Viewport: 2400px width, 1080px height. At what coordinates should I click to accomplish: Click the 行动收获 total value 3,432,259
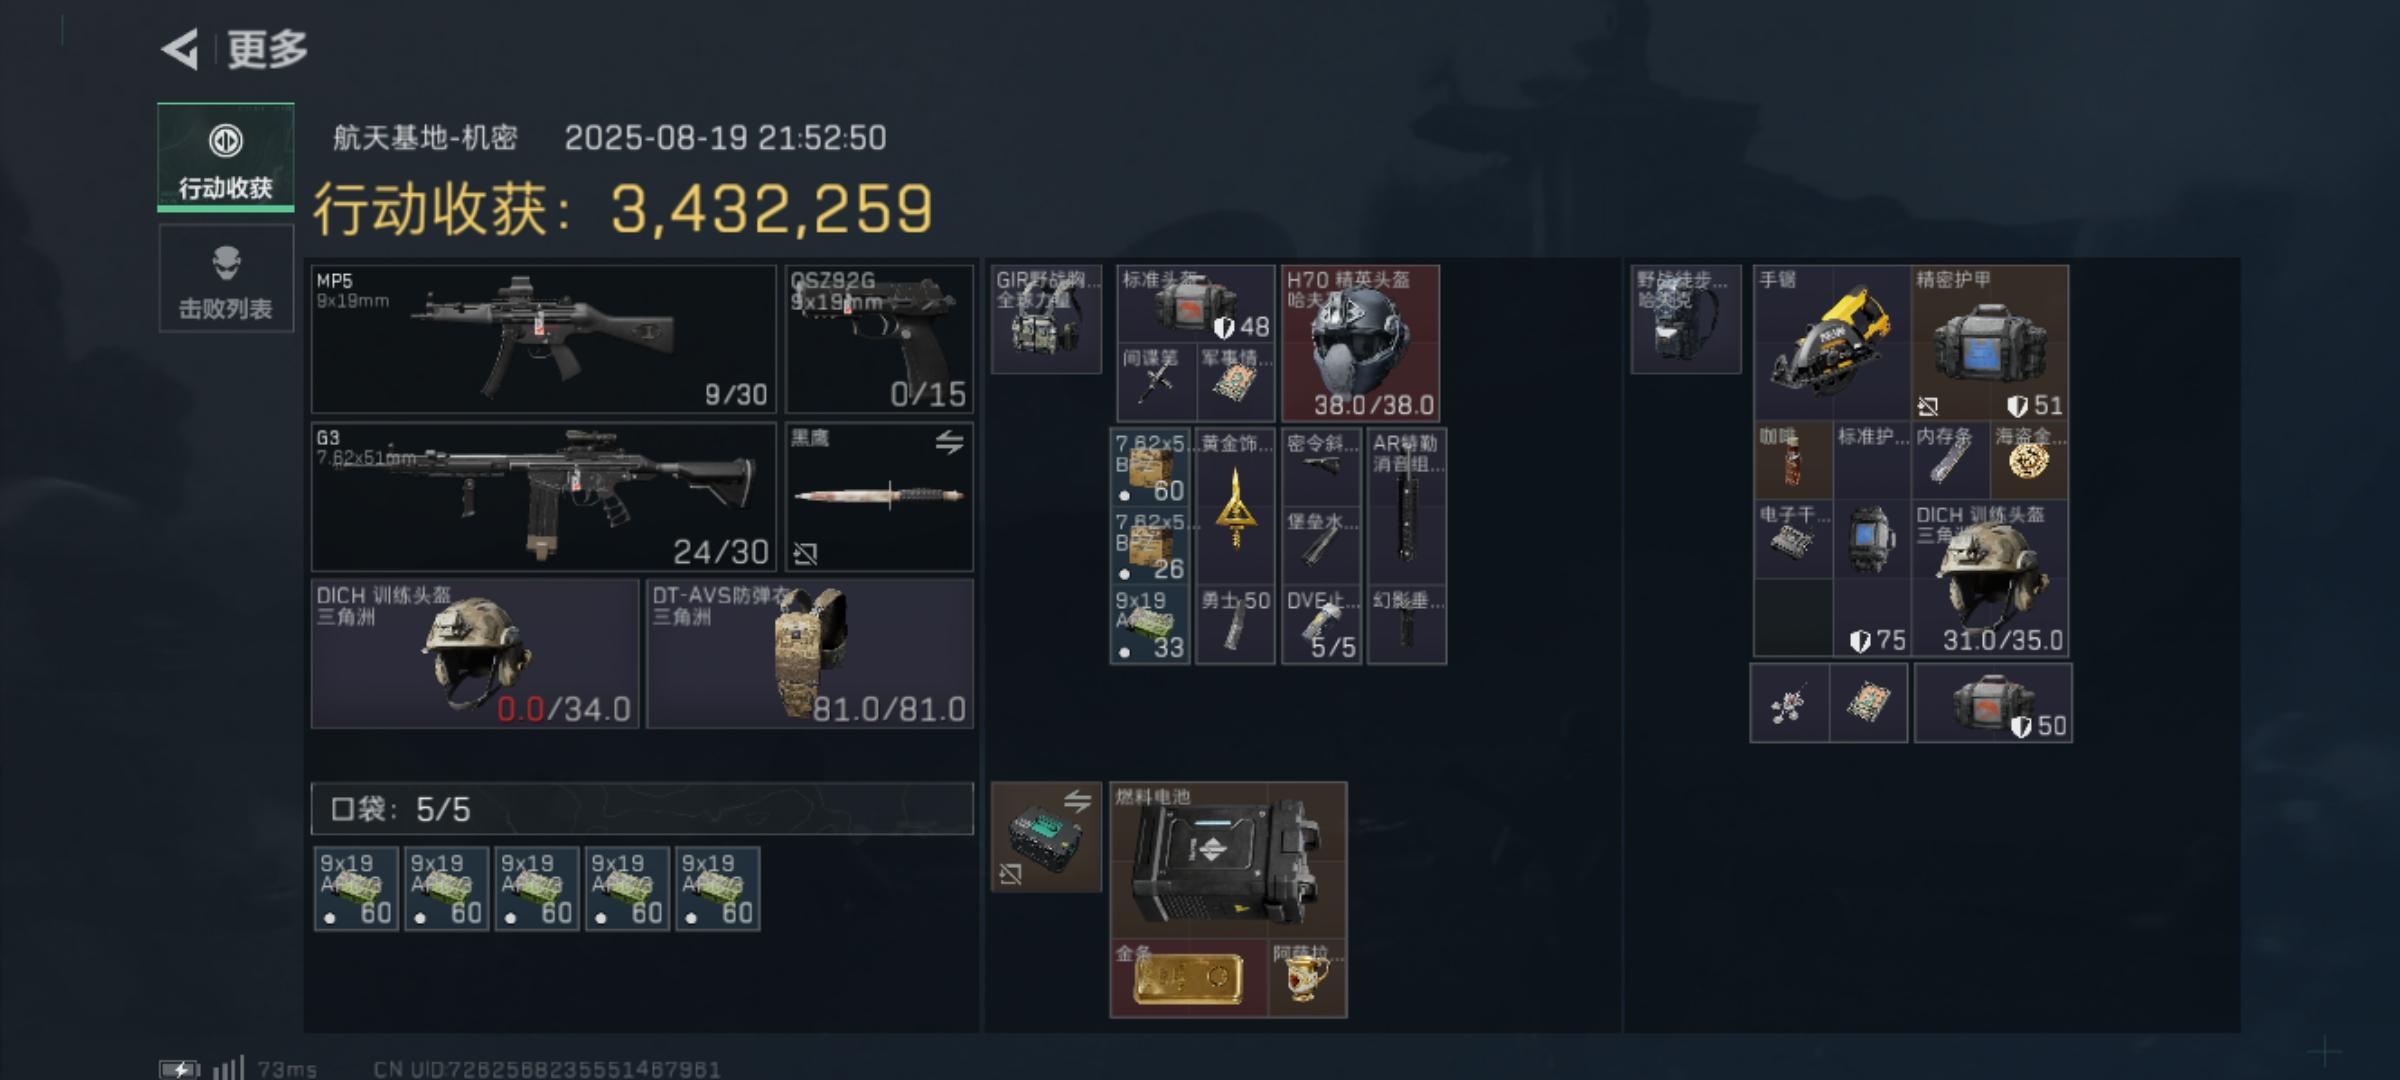pos(772,209)
